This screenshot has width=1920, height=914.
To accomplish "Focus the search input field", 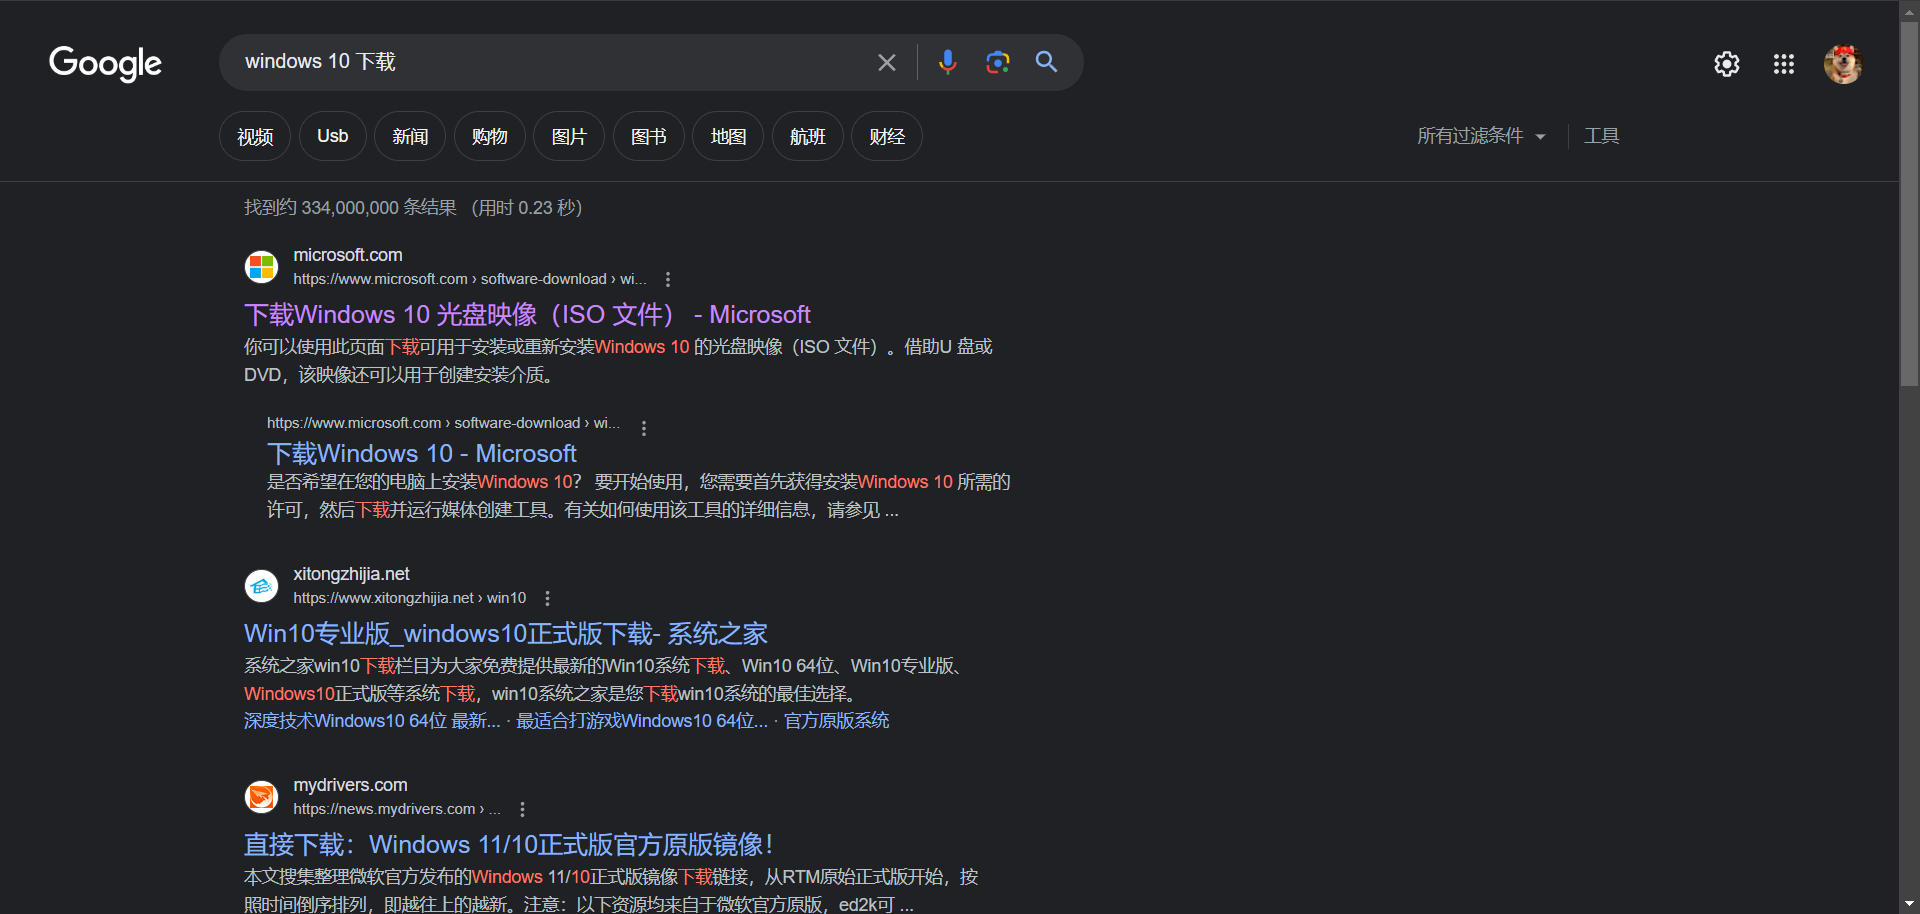I will point(550,62).
